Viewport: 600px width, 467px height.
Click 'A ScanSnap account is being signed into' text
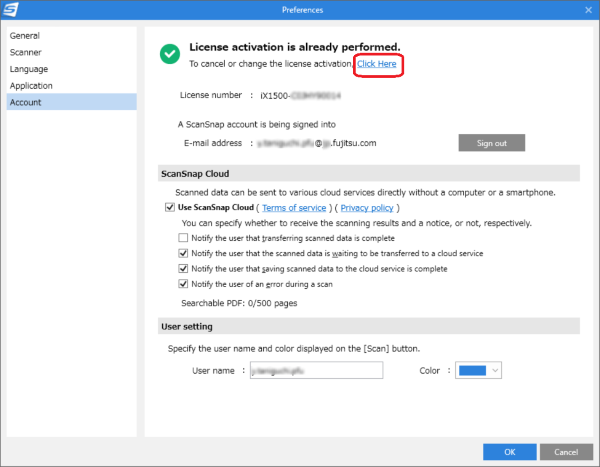(257, 124)
